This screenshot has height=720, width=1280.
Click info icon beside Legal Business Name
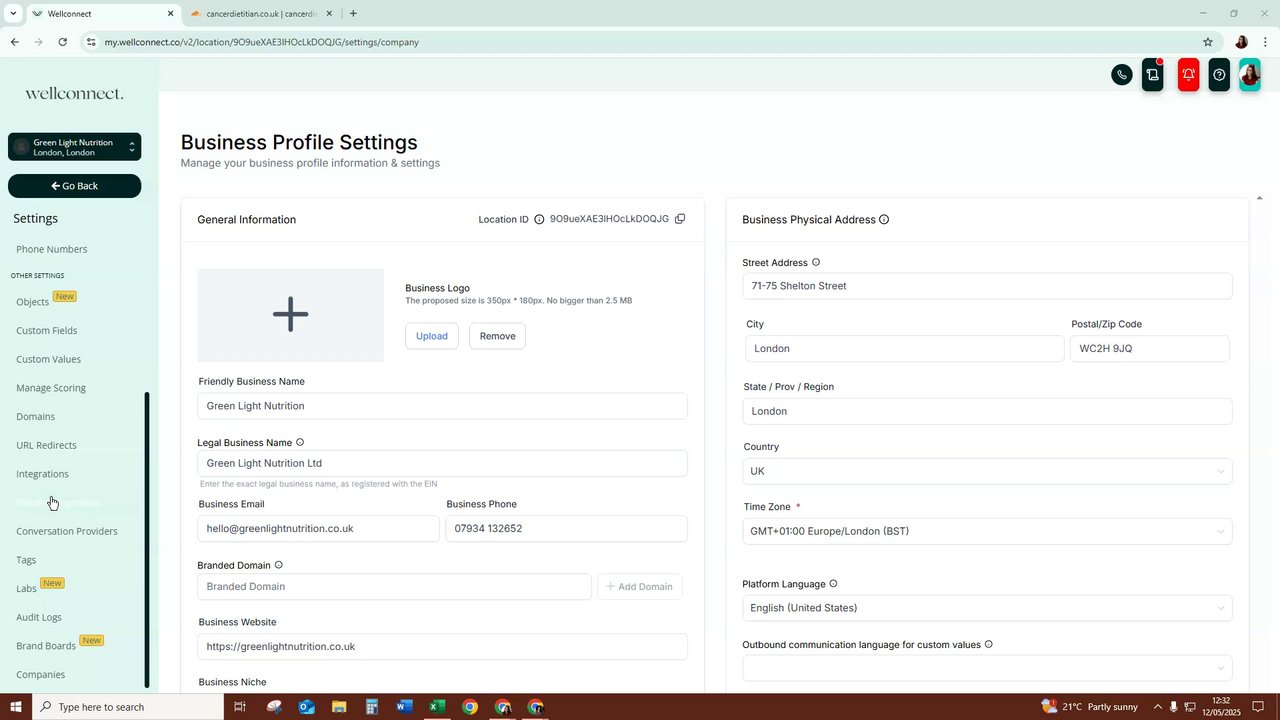tap(300, 442)
